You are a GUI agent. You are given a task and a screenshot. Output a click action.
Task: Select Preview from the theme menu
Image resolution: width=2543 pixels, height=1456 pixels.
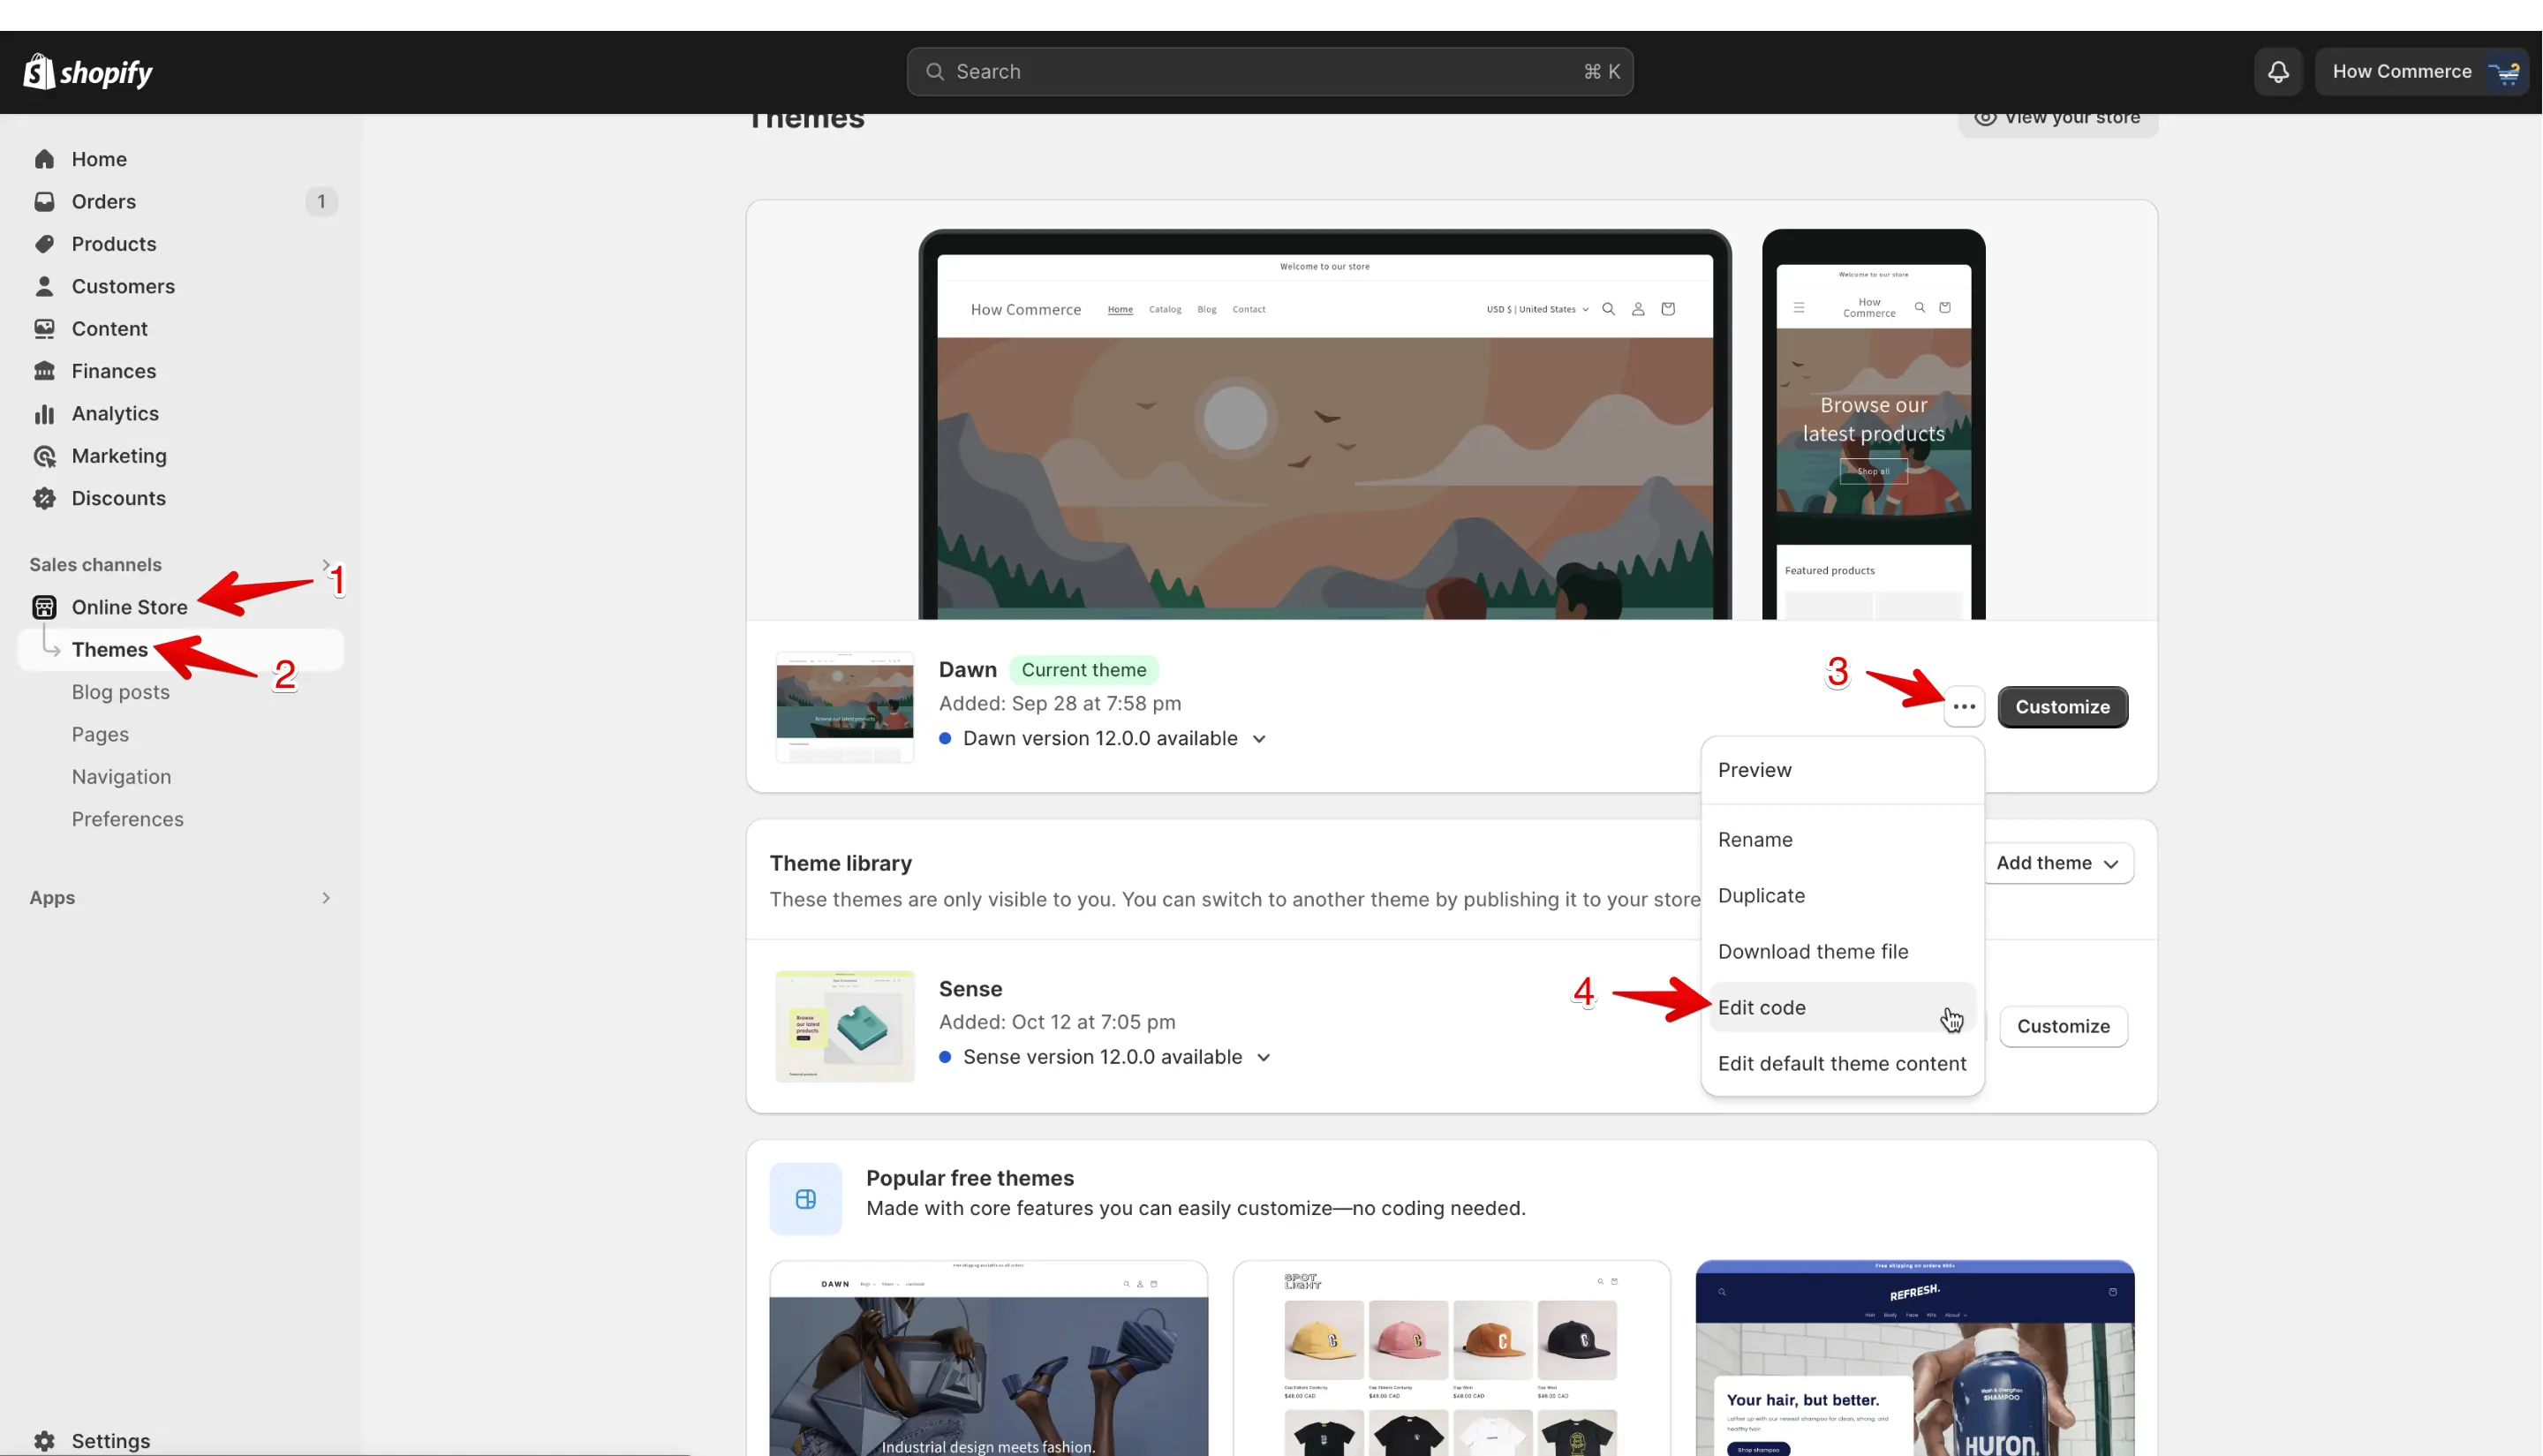[1842, 770]
